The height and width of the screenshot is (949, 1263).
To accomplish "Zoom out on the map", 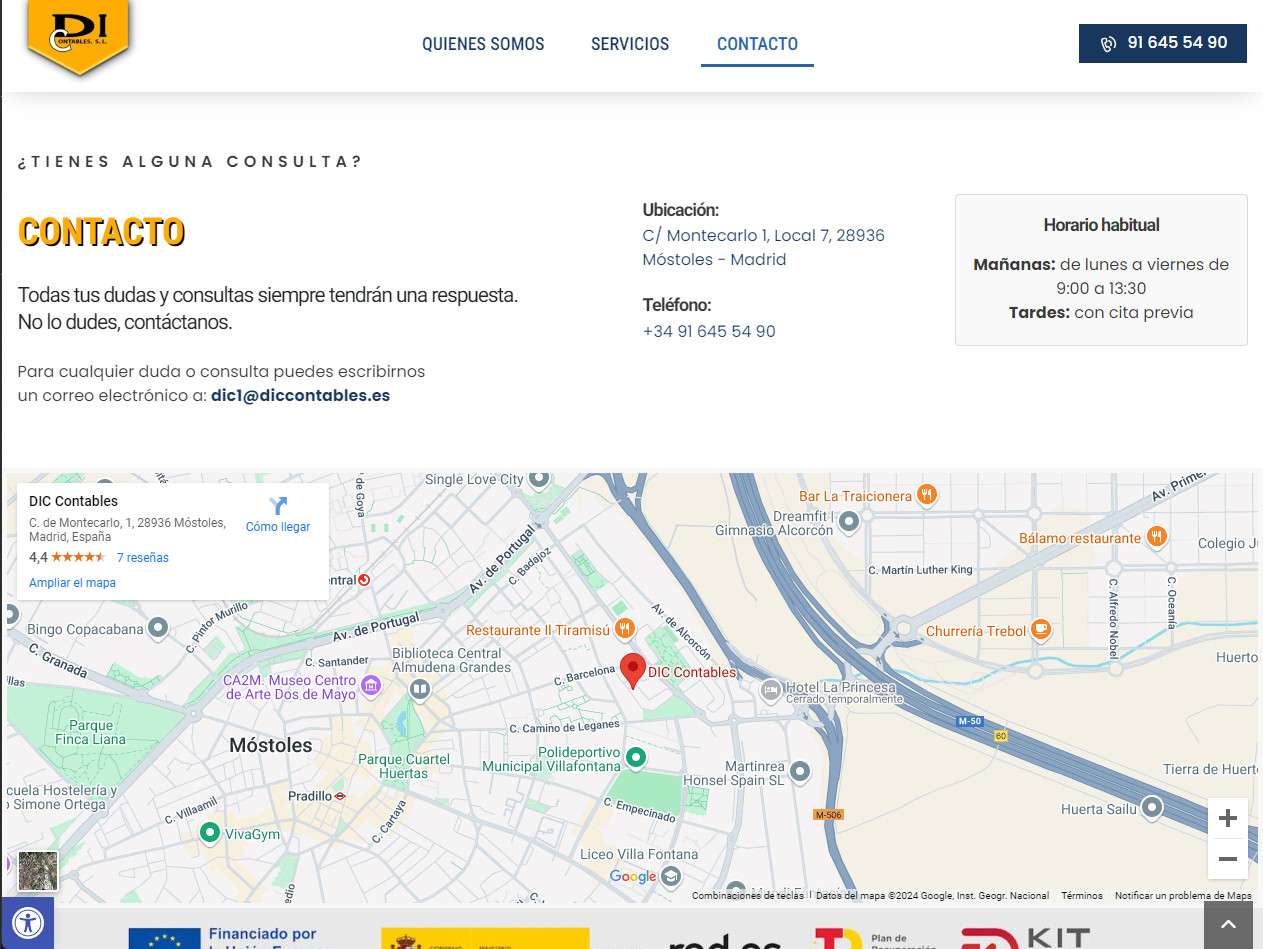I will tap(1227, 859).
